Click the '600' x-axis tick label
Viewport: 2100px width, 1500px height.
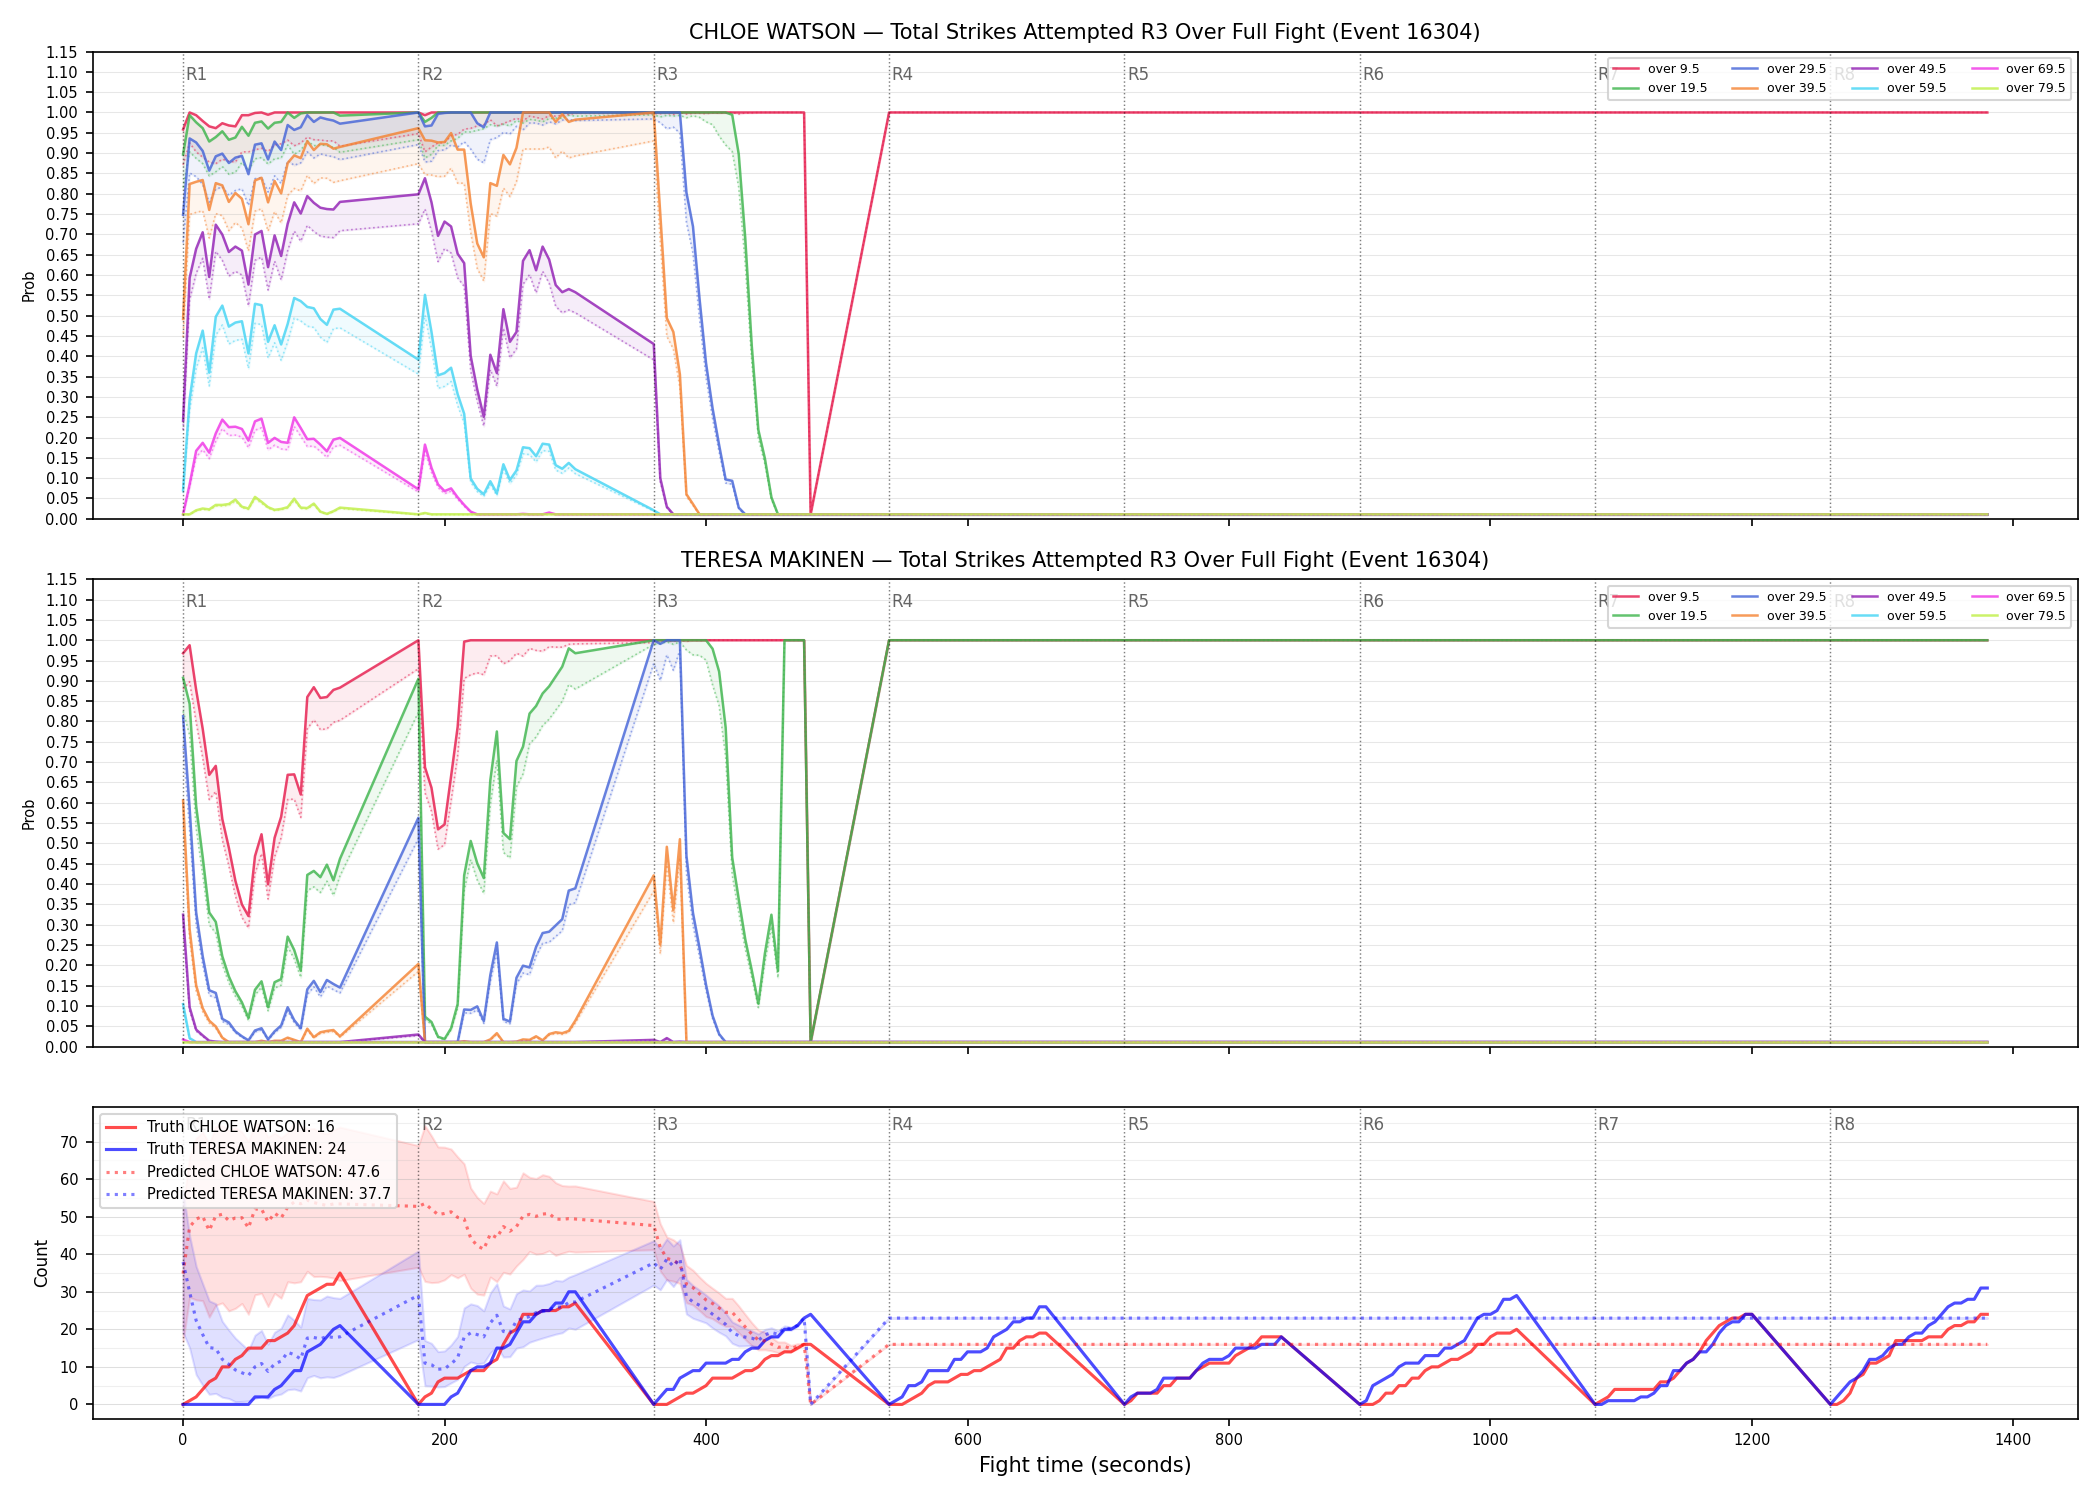[967, 1440]
